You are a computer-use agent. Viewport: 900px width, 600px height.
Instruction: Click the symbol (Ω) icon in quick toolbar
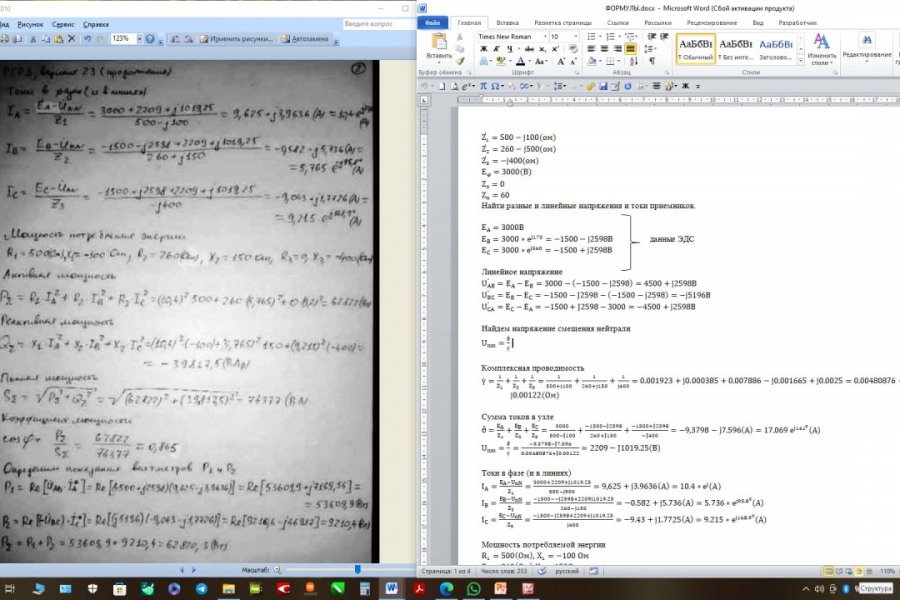[x=495, y=86]
